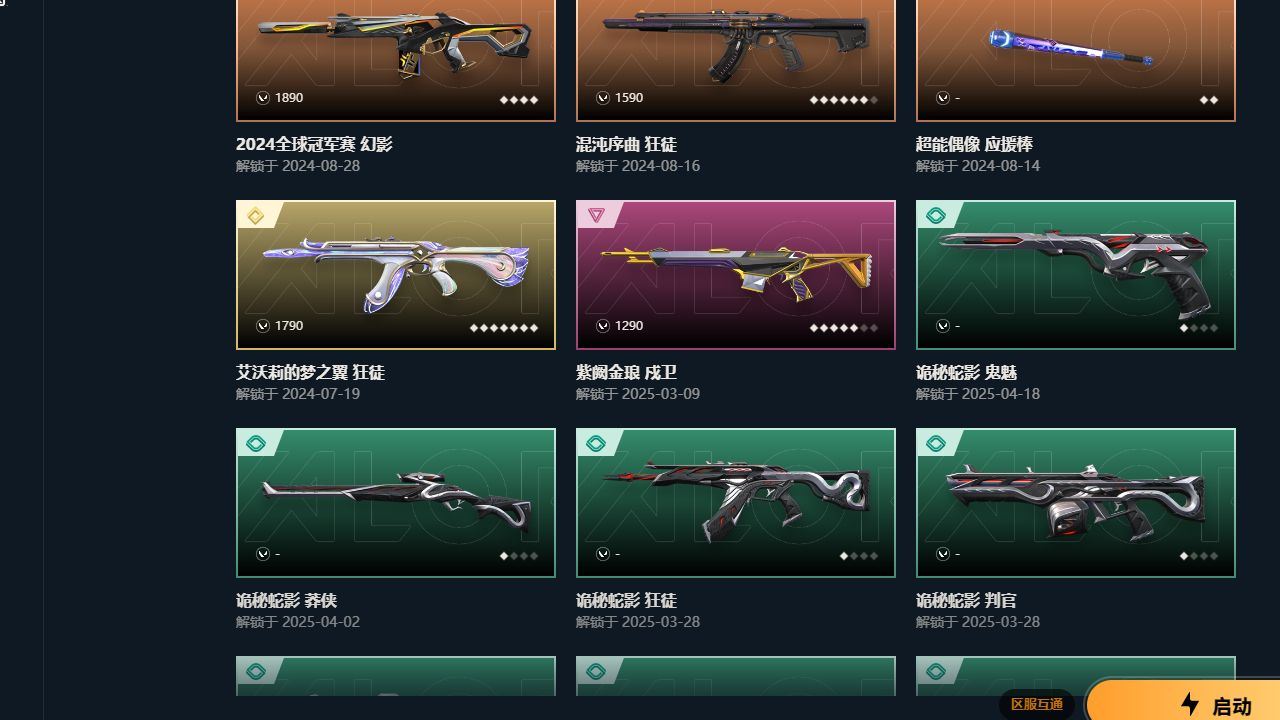Click the upgrade level diamonds on 艾沃莉的梦之翼
1280x720 pixels.
click(x=504, y=327)
